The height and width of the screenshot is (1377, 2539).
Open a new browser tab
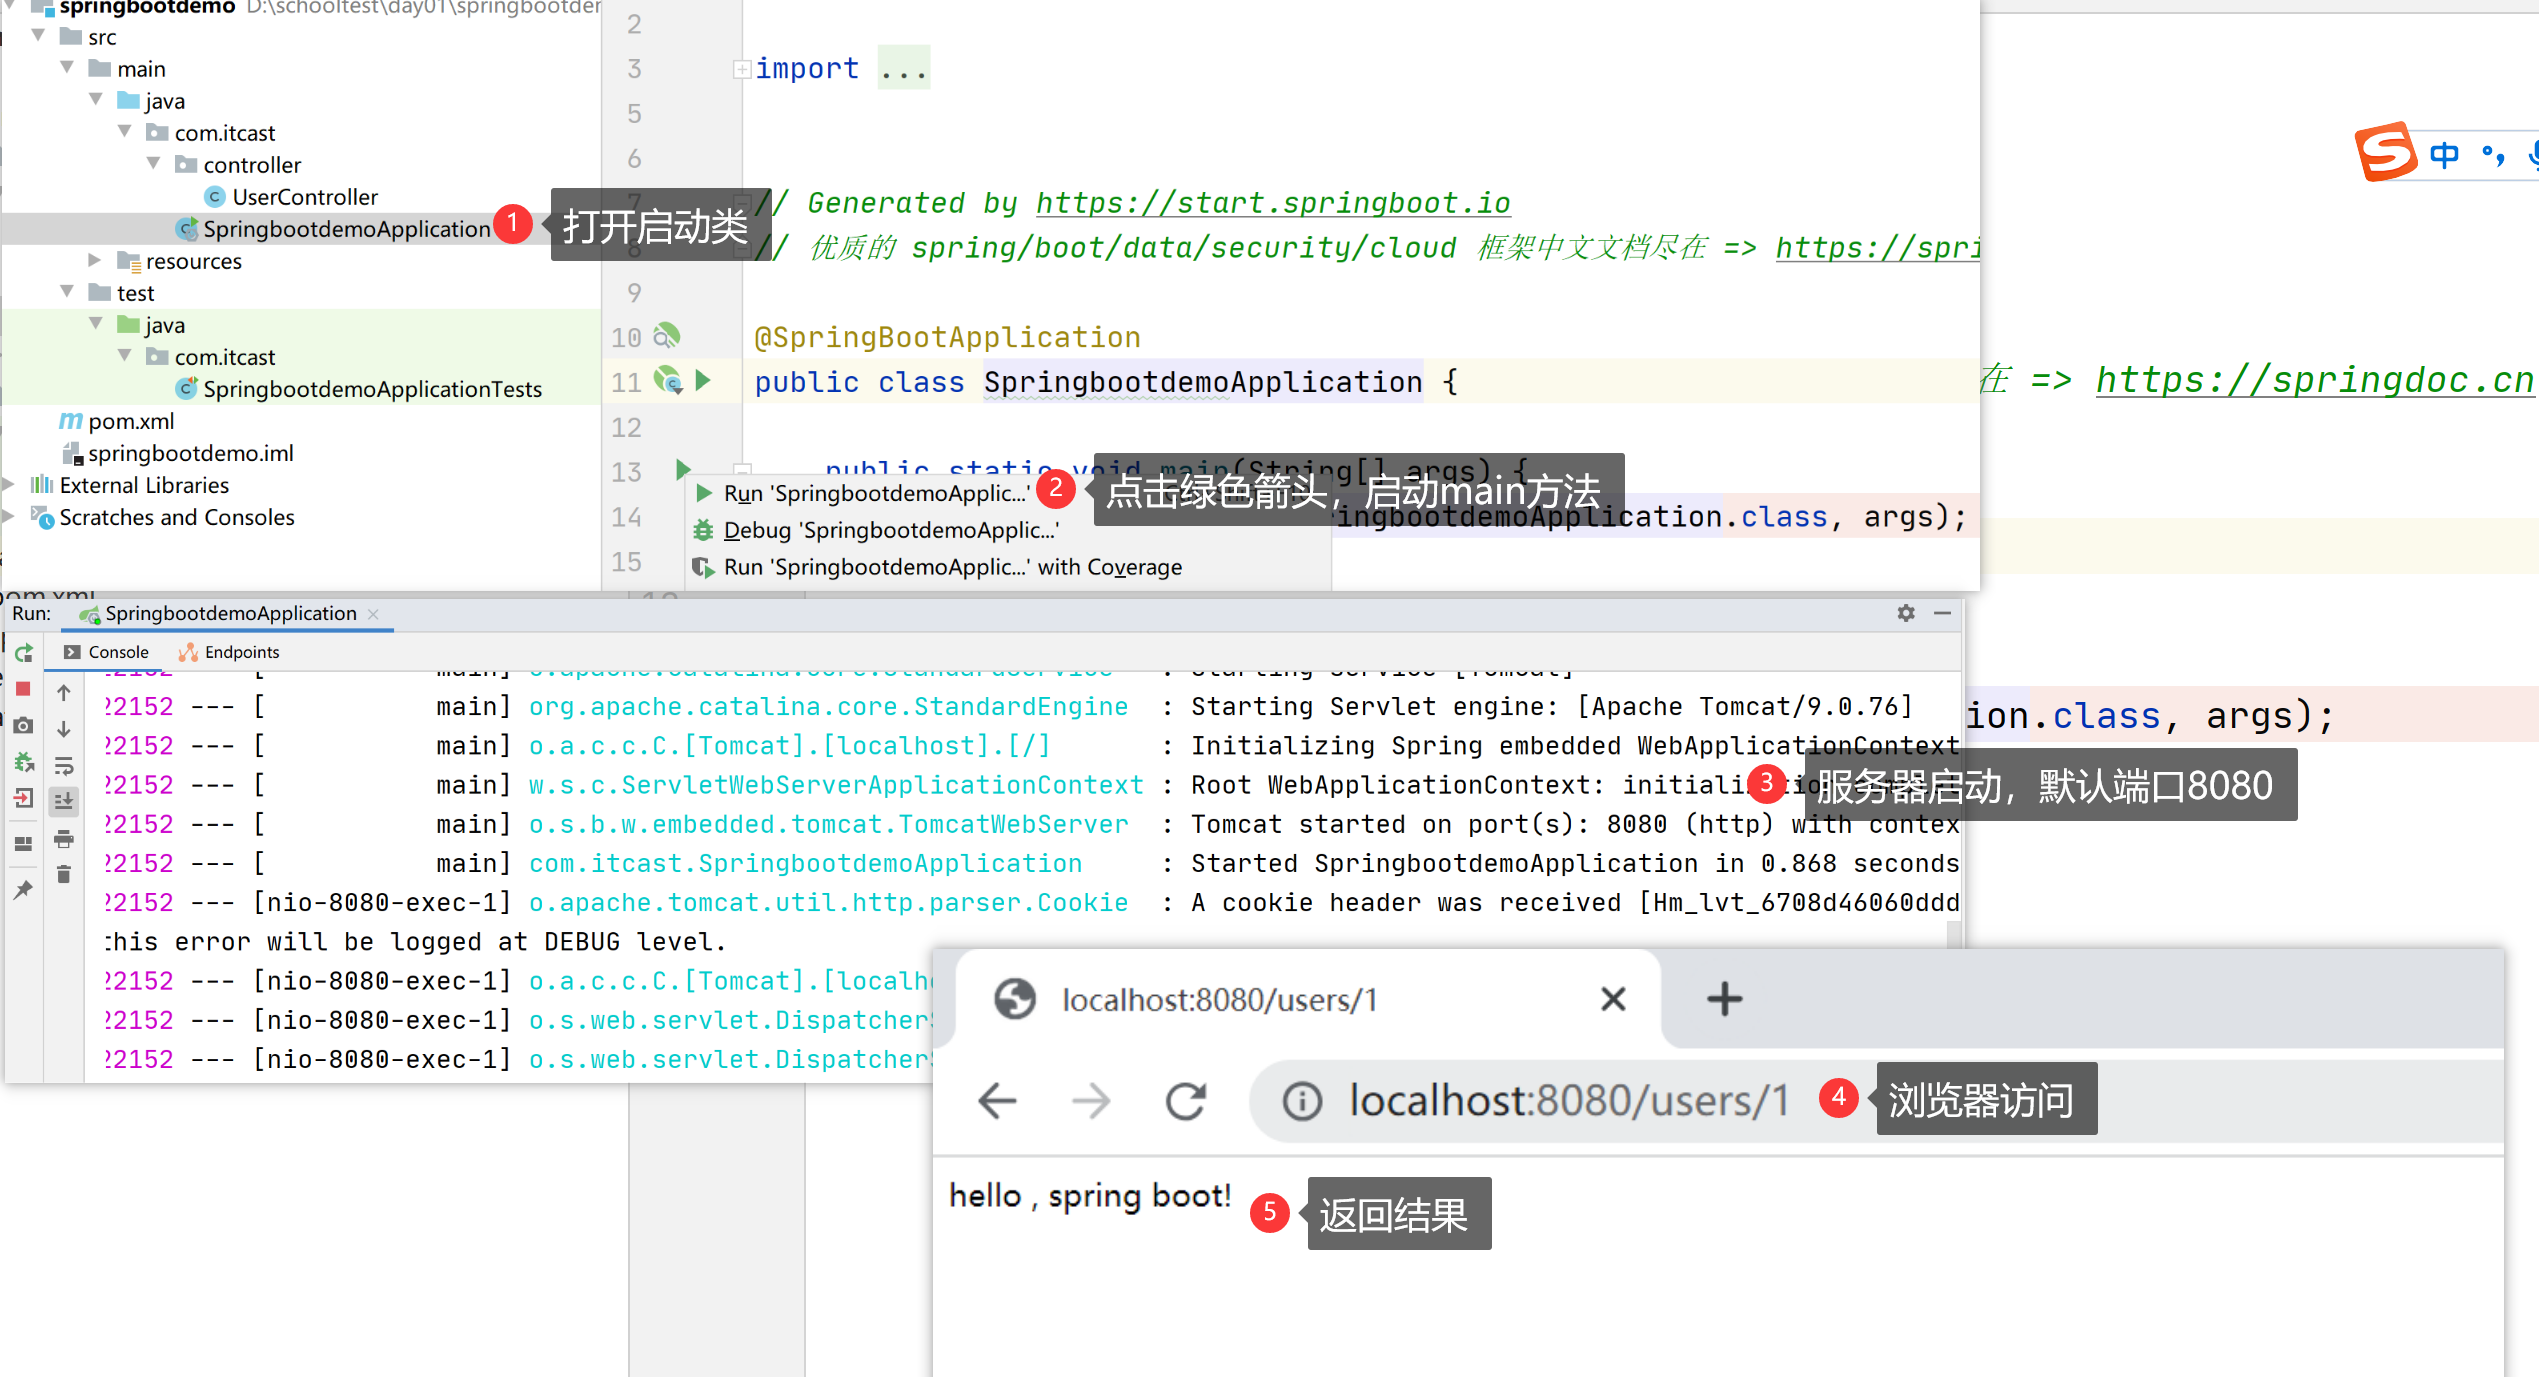click(x=1724, y=999)
